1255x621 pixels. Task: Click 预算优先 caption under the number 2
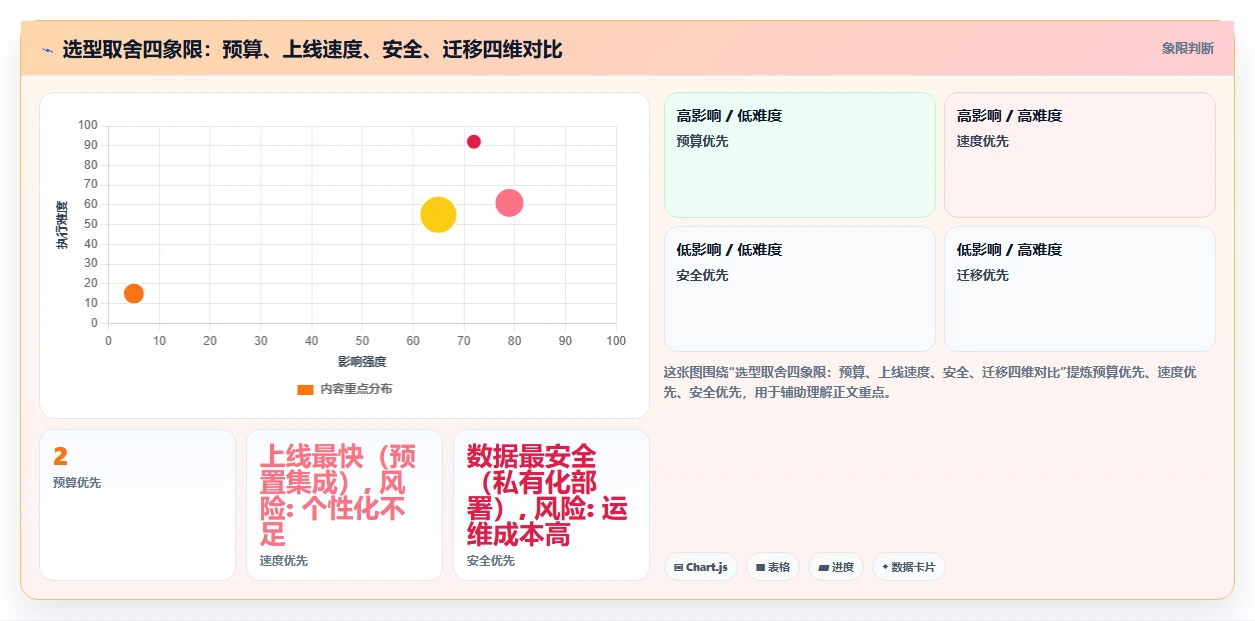[x=77, y=483]
